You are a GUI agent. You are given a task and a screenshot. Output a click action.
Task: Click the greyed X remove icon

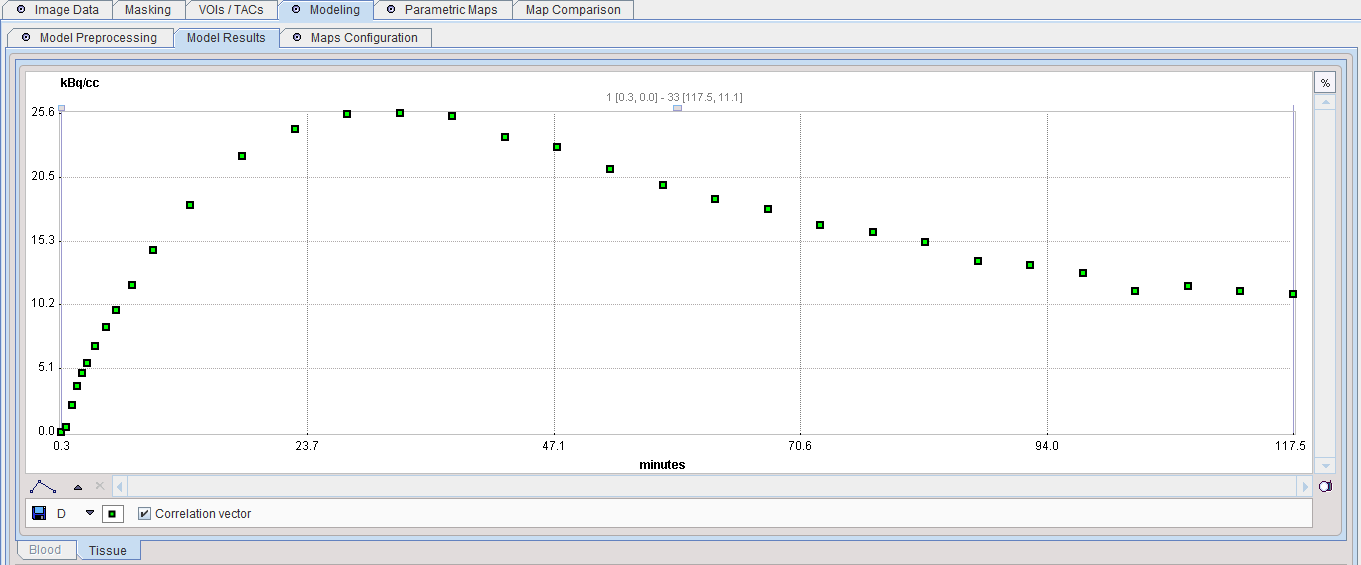point(99,486)
